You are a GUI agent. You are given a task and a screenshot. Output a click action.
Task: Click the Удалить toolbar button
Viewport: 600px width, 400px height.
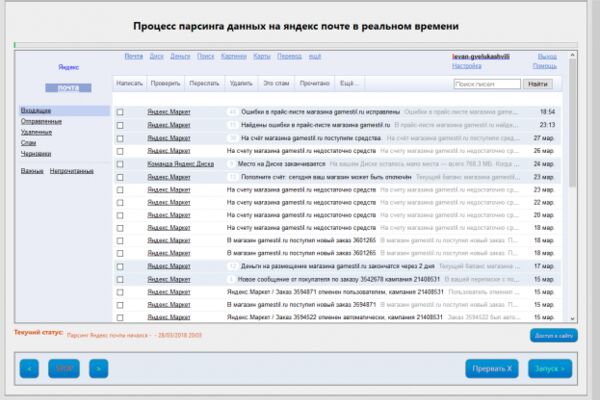(241, 83)
